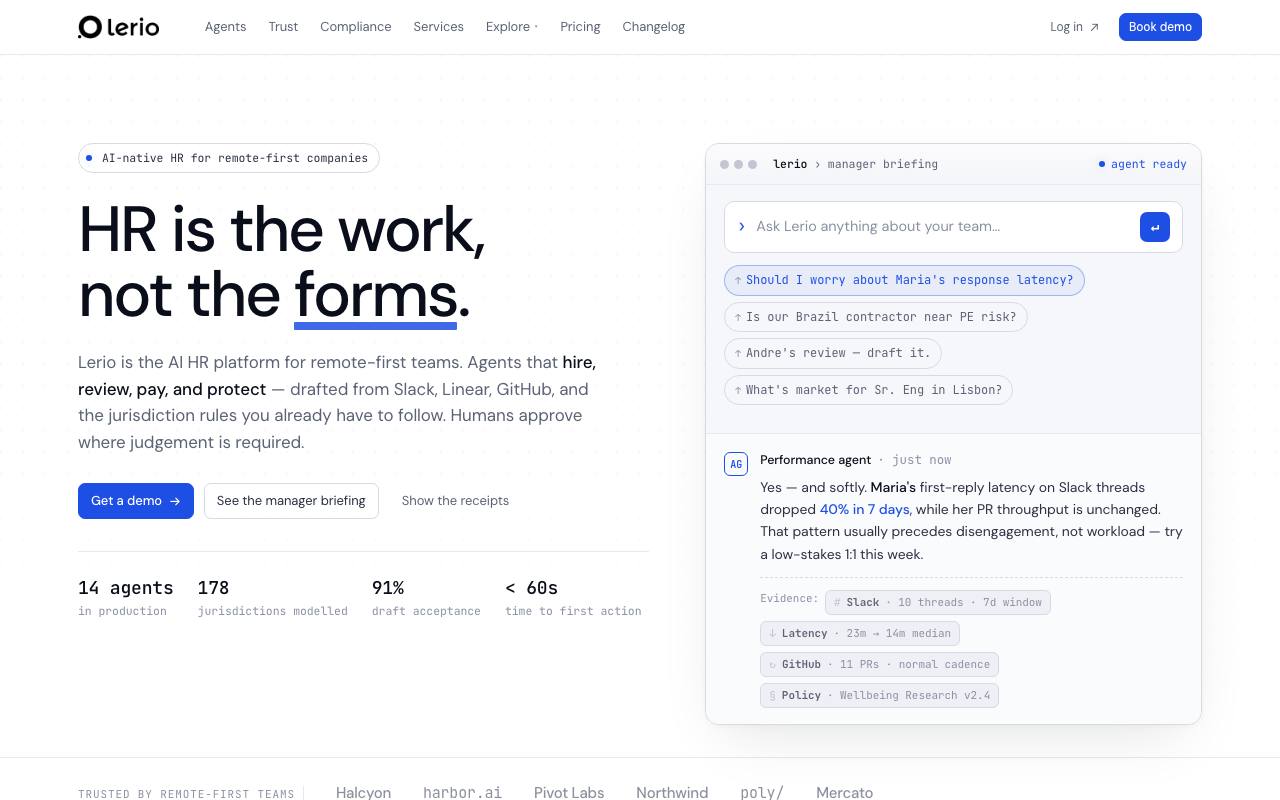Choose the Brazil contractor PE risk prompt
1280x800 pixels.
(875, 317)
